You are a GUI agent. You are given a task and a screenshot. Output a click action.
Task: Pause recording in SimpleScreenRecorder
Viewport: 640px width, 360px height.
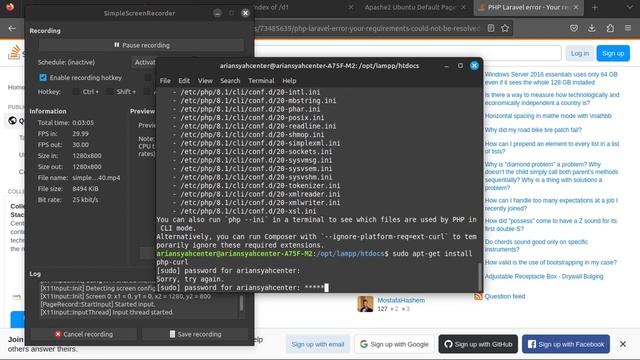142,45
